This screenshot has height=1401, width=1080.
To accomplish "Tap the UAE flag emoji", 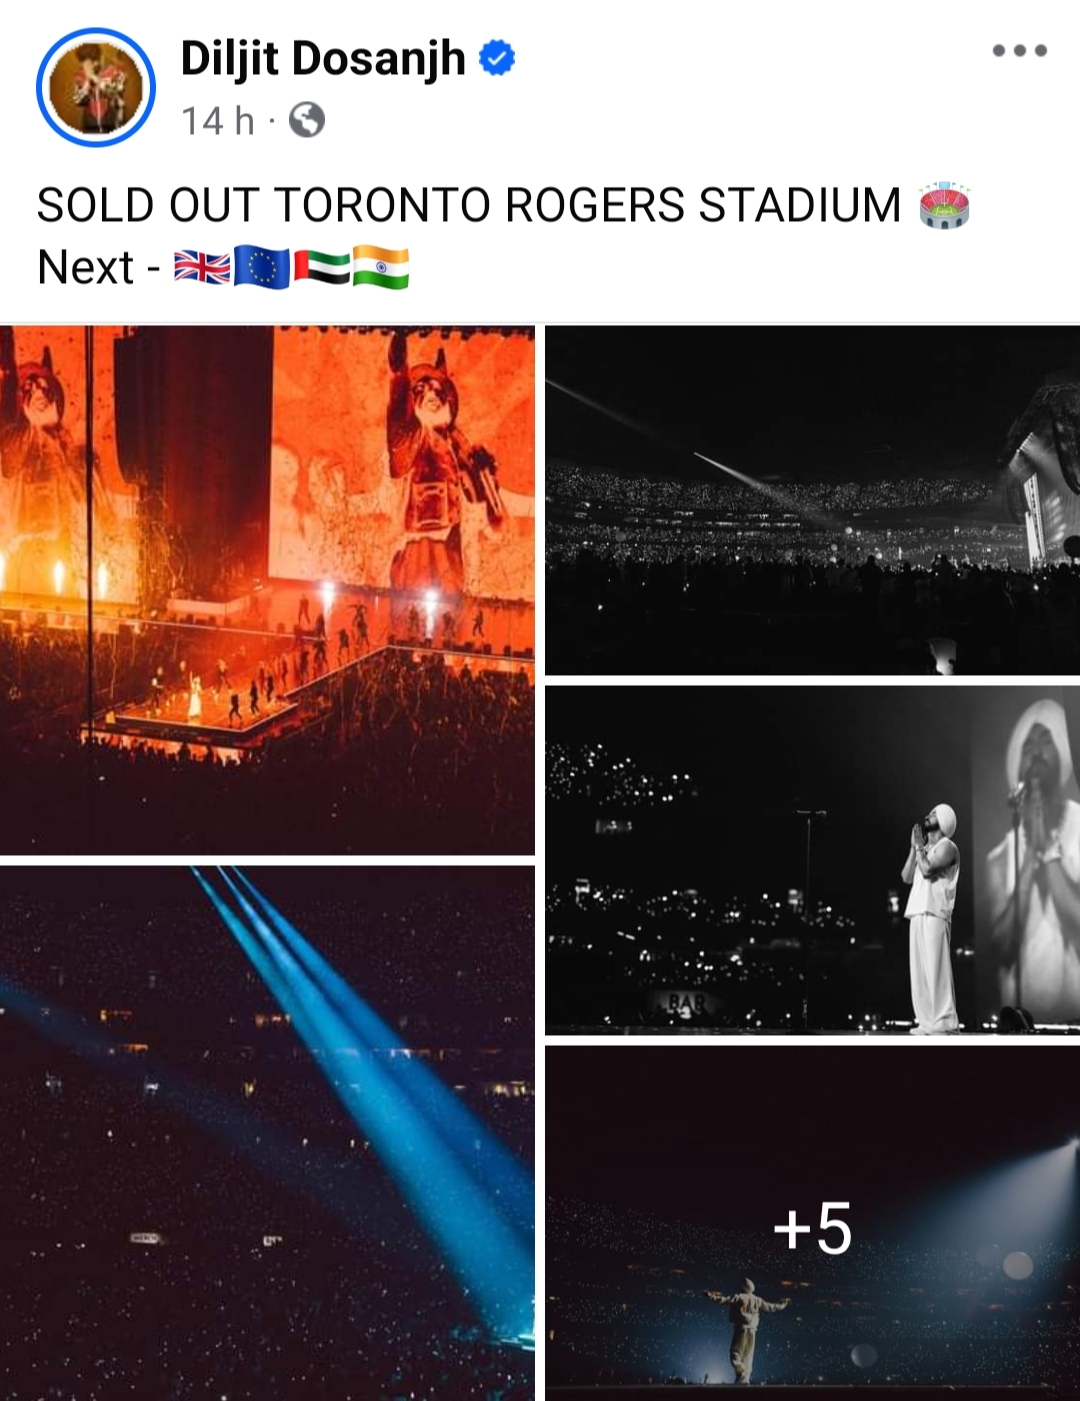I will click(322, 268).
